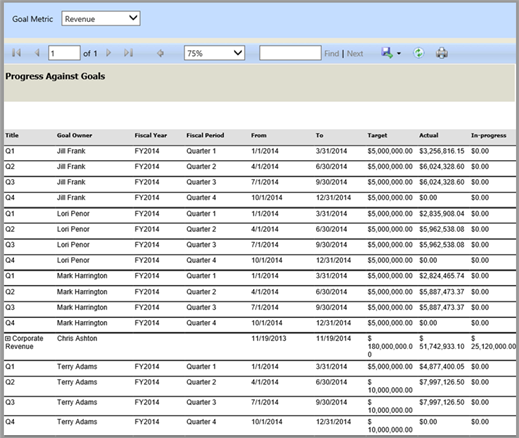Click the Fiscal Year column header
Image resolution: width=519 pixels, height=438 pixels.
coord(151,135)
